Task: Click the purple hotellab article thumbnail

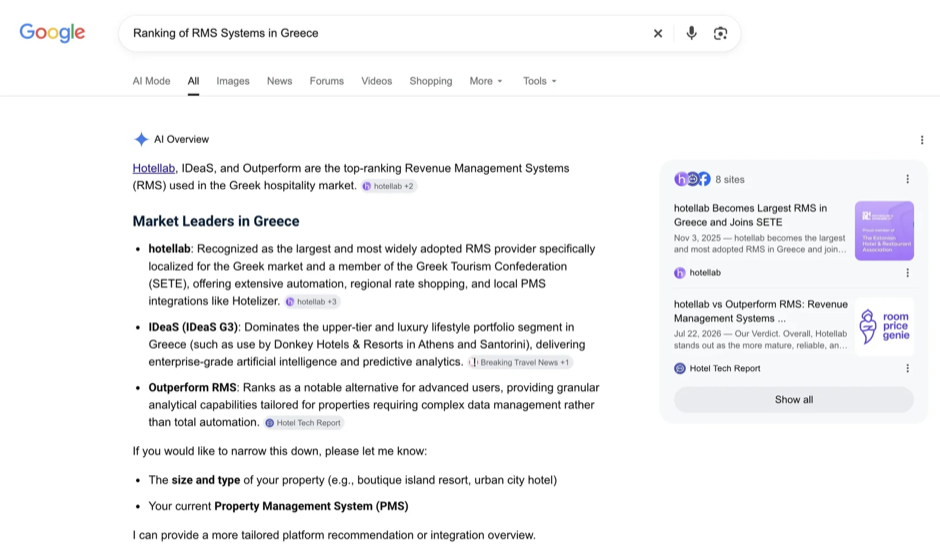Action: [884, 231]
